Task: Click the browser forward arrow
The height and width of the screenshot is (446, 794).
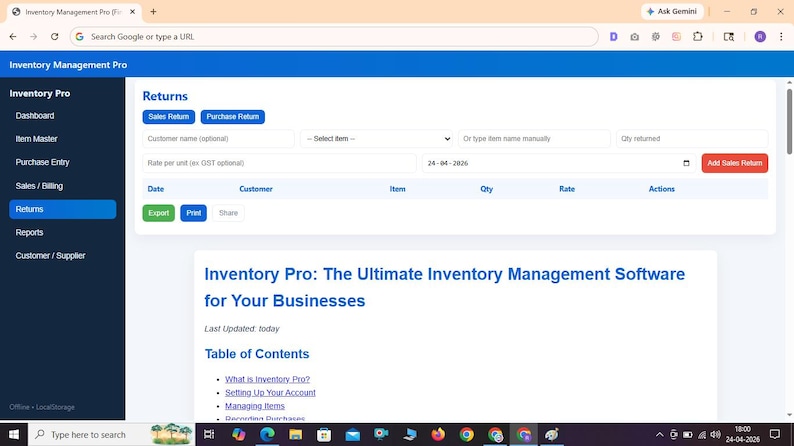Action: (x=33, y=36)
